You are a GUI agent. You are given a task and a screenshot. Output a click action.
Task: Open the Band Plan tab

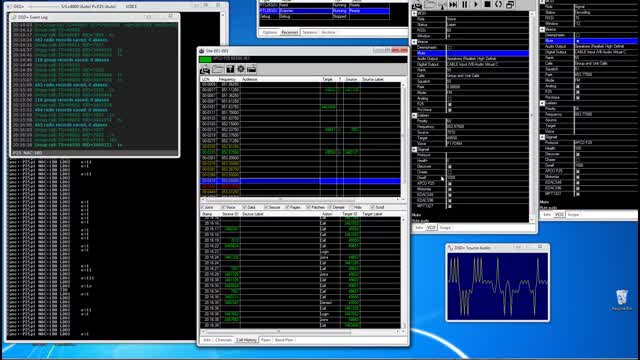click(x=284, y=340)
